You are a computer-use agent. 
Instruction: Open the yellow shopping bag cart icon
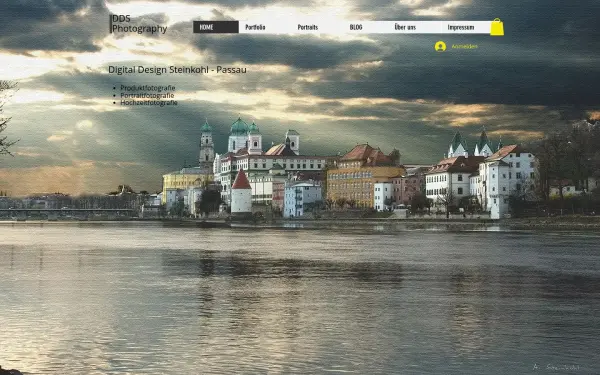497,27
